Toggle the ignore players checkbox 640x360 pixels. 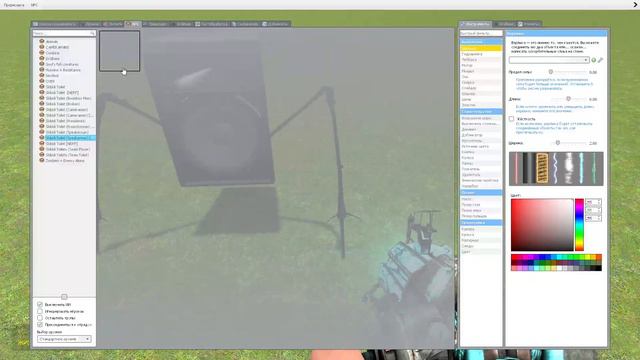tap(40, 311)
